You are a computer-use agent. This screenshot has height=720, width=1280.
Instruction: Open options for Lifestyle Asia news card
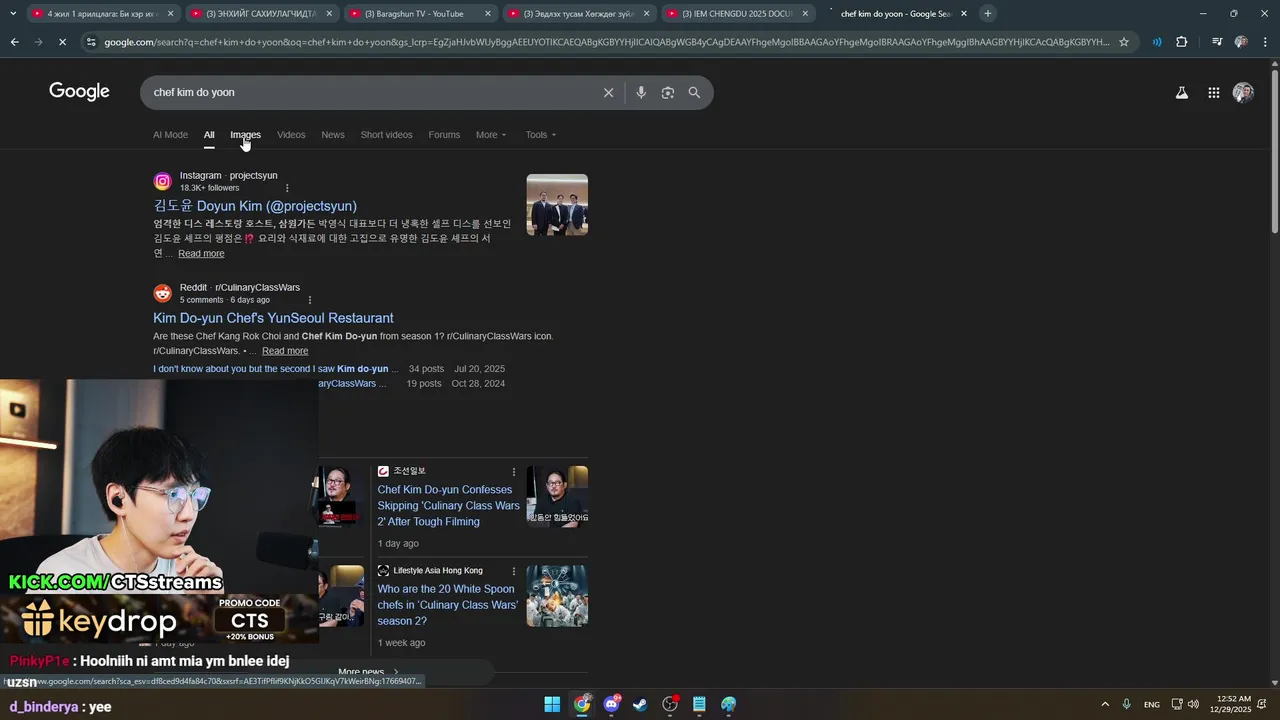click(x=514, y=571)
